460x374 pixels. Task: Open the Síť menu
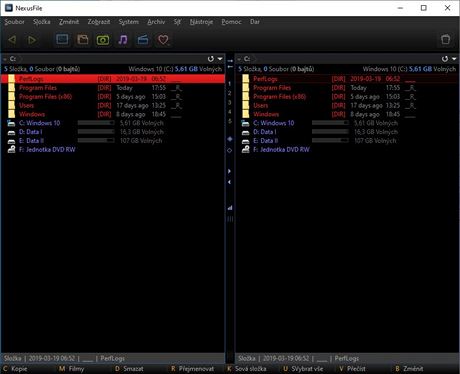(177, 22)
